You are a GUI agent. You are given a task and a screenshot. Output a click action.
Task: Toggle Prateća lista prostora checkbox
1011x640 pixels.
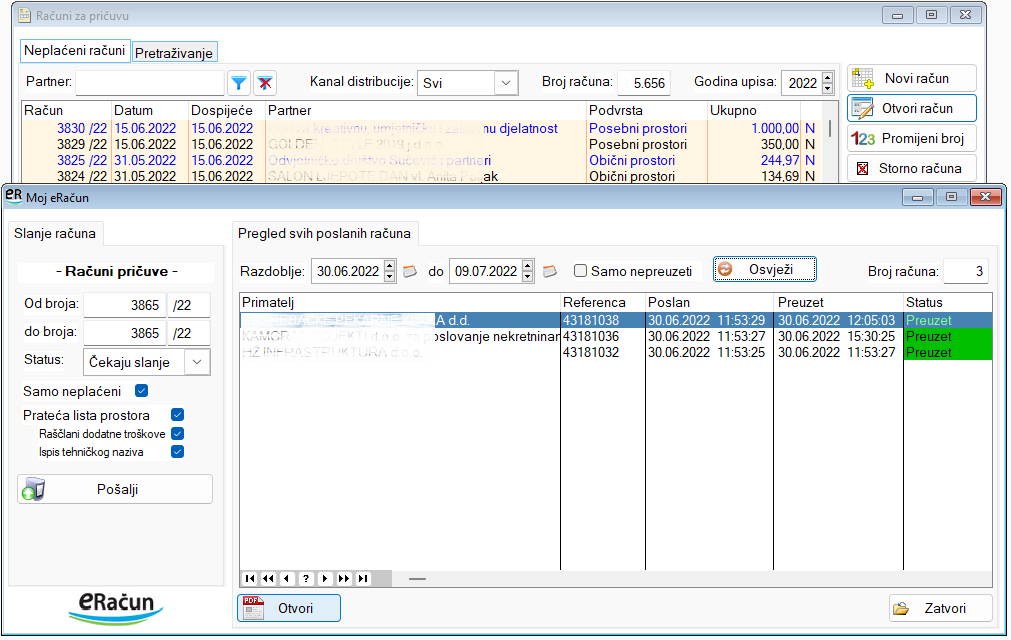(177, 415)
